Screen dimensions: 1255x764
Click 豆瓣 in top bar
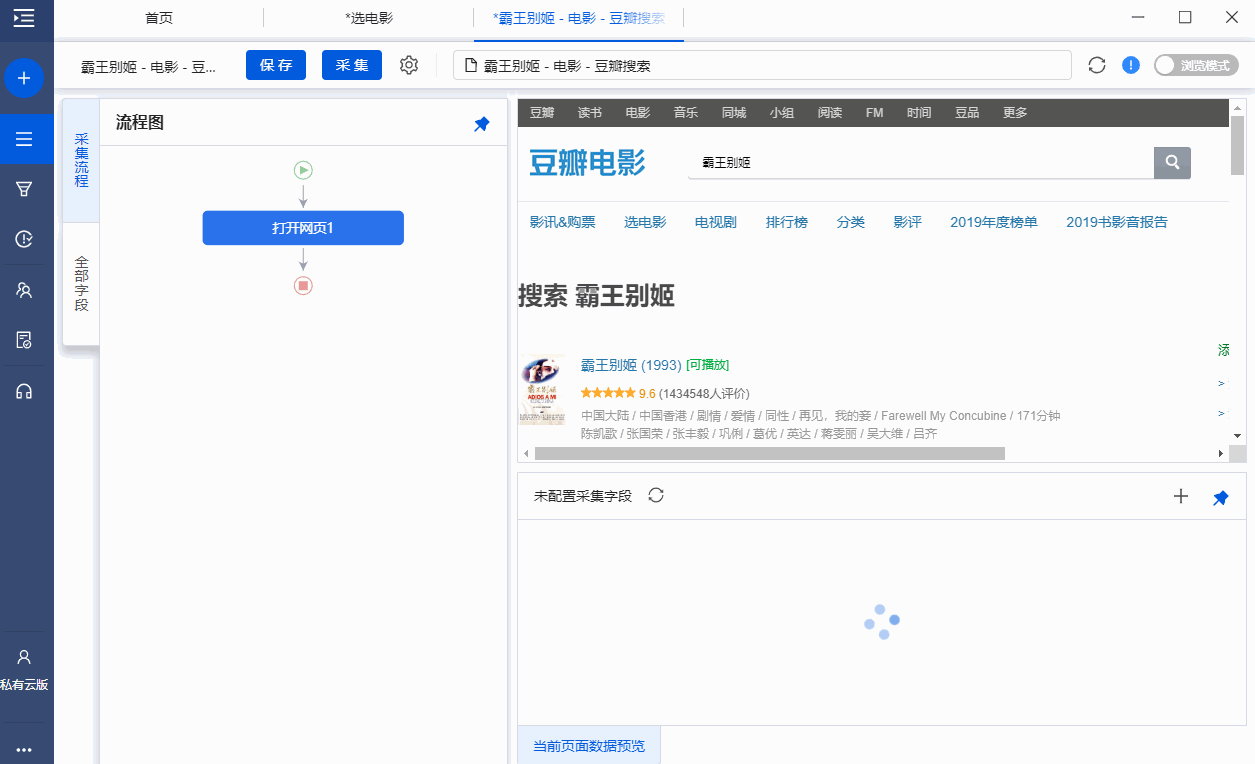pyautogui.click(x=542, y=113)
